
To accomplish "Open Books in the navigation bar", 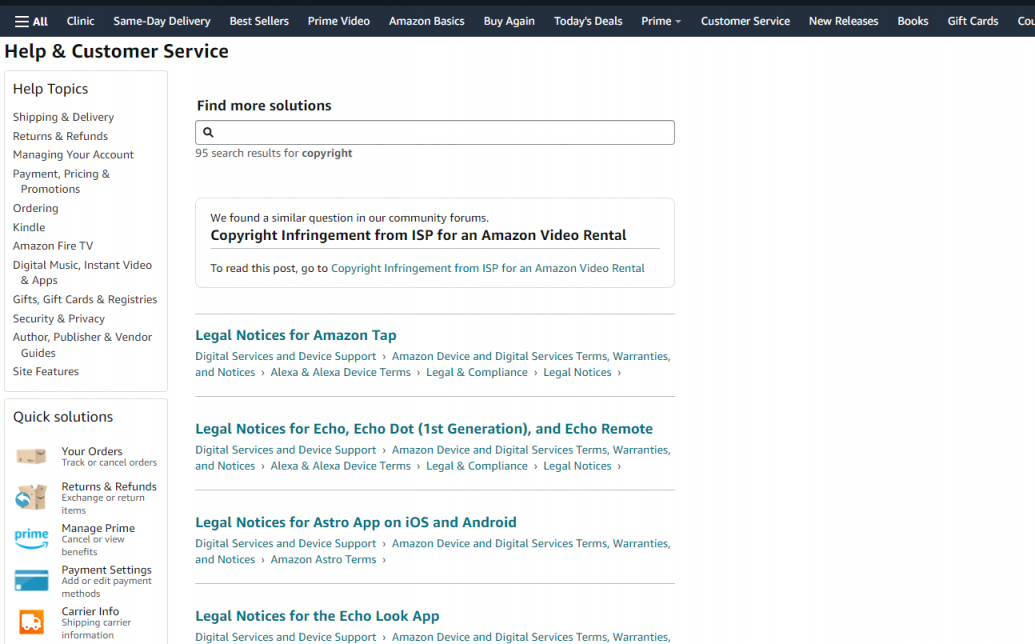I will coord(913,21).
